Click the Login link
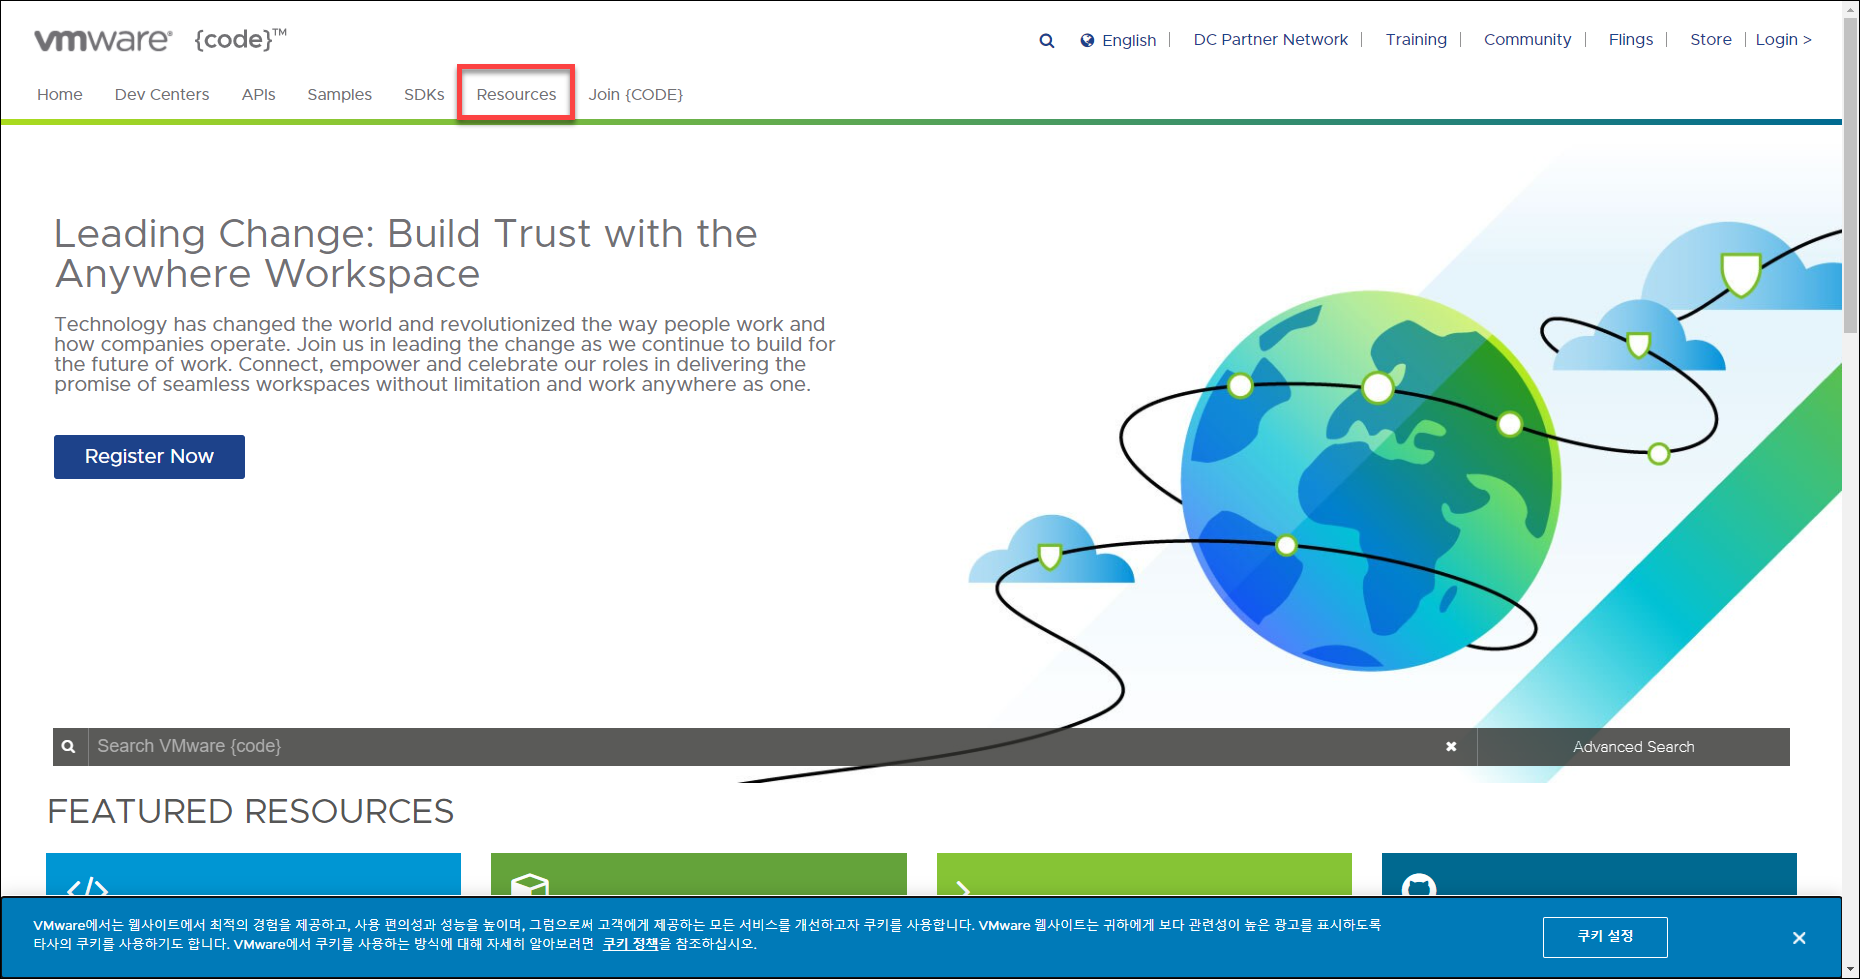 pos(1783,40)
